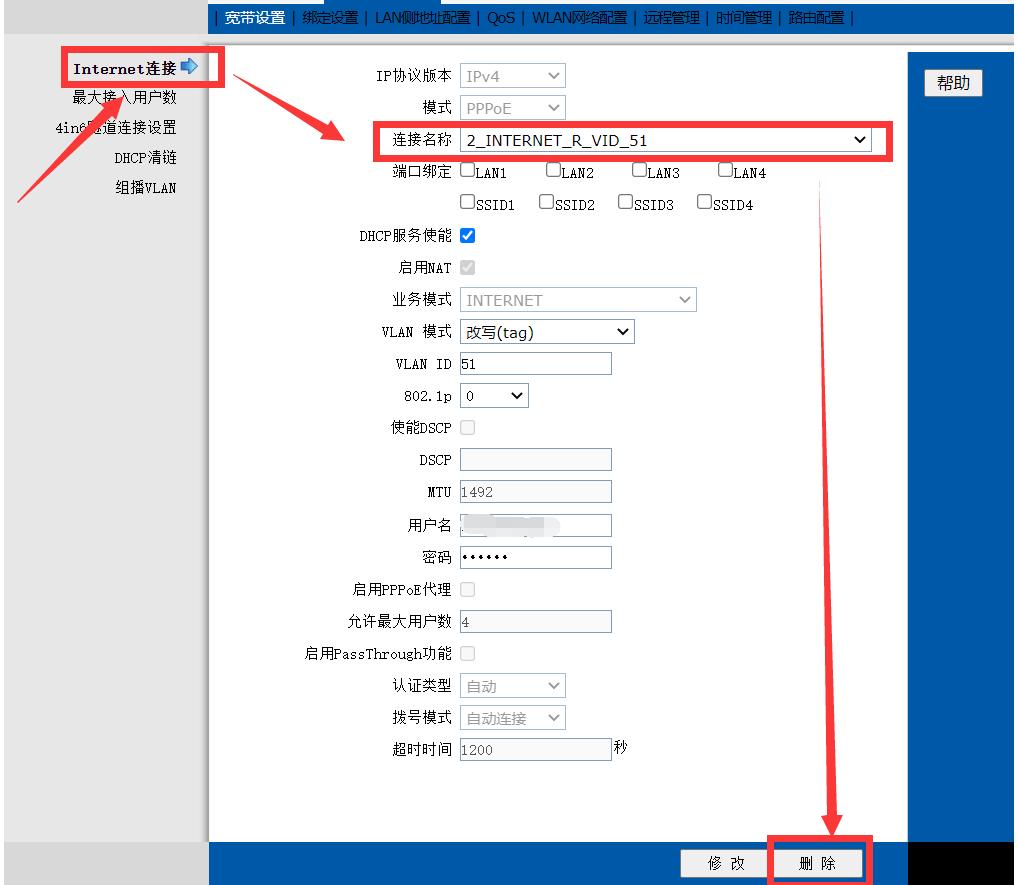Check the 启用PPPoE代理 checkbox
The width and height of the screenshot is (1018, 885).
click(467, 589)
